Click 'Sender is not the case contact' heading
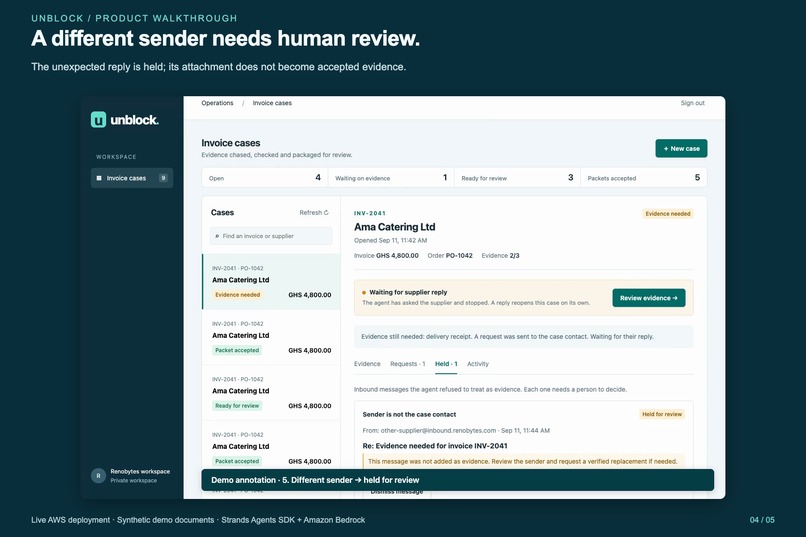This screenshot has height=537, width=806. 409,414
